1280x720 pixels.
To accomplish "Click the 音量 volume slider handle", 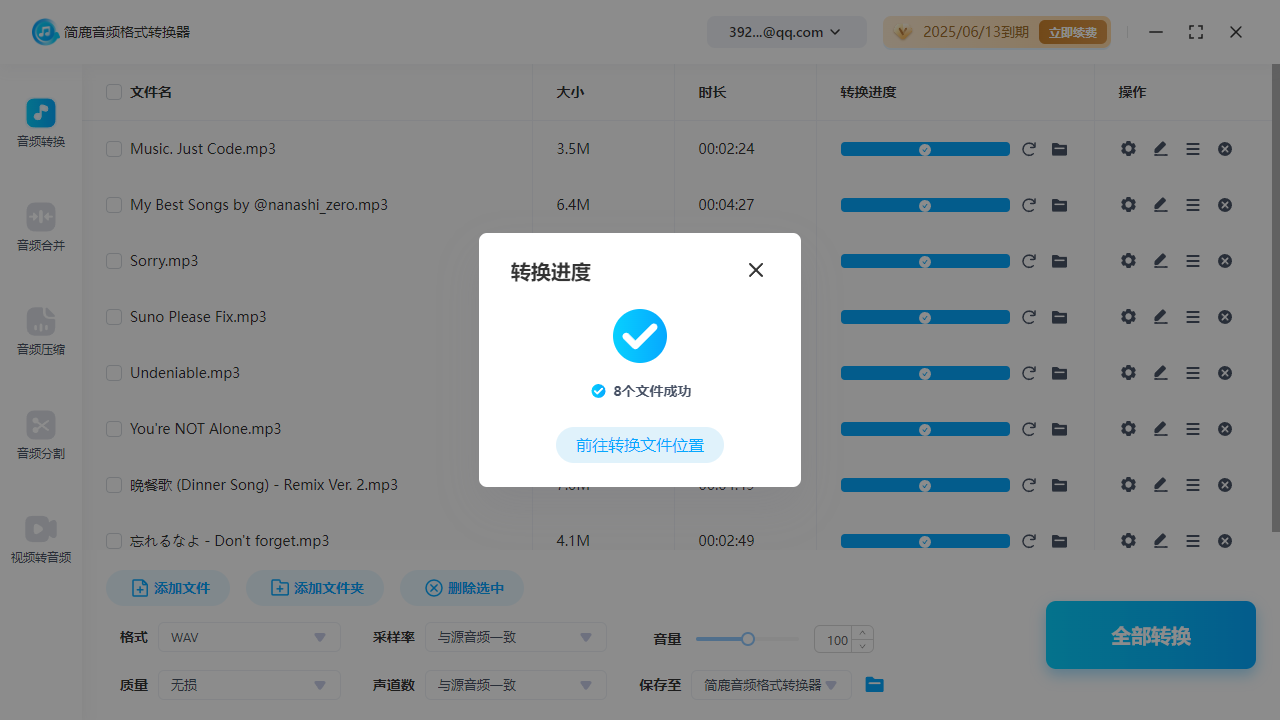I will pyautogui.click(x=747, y=639).
